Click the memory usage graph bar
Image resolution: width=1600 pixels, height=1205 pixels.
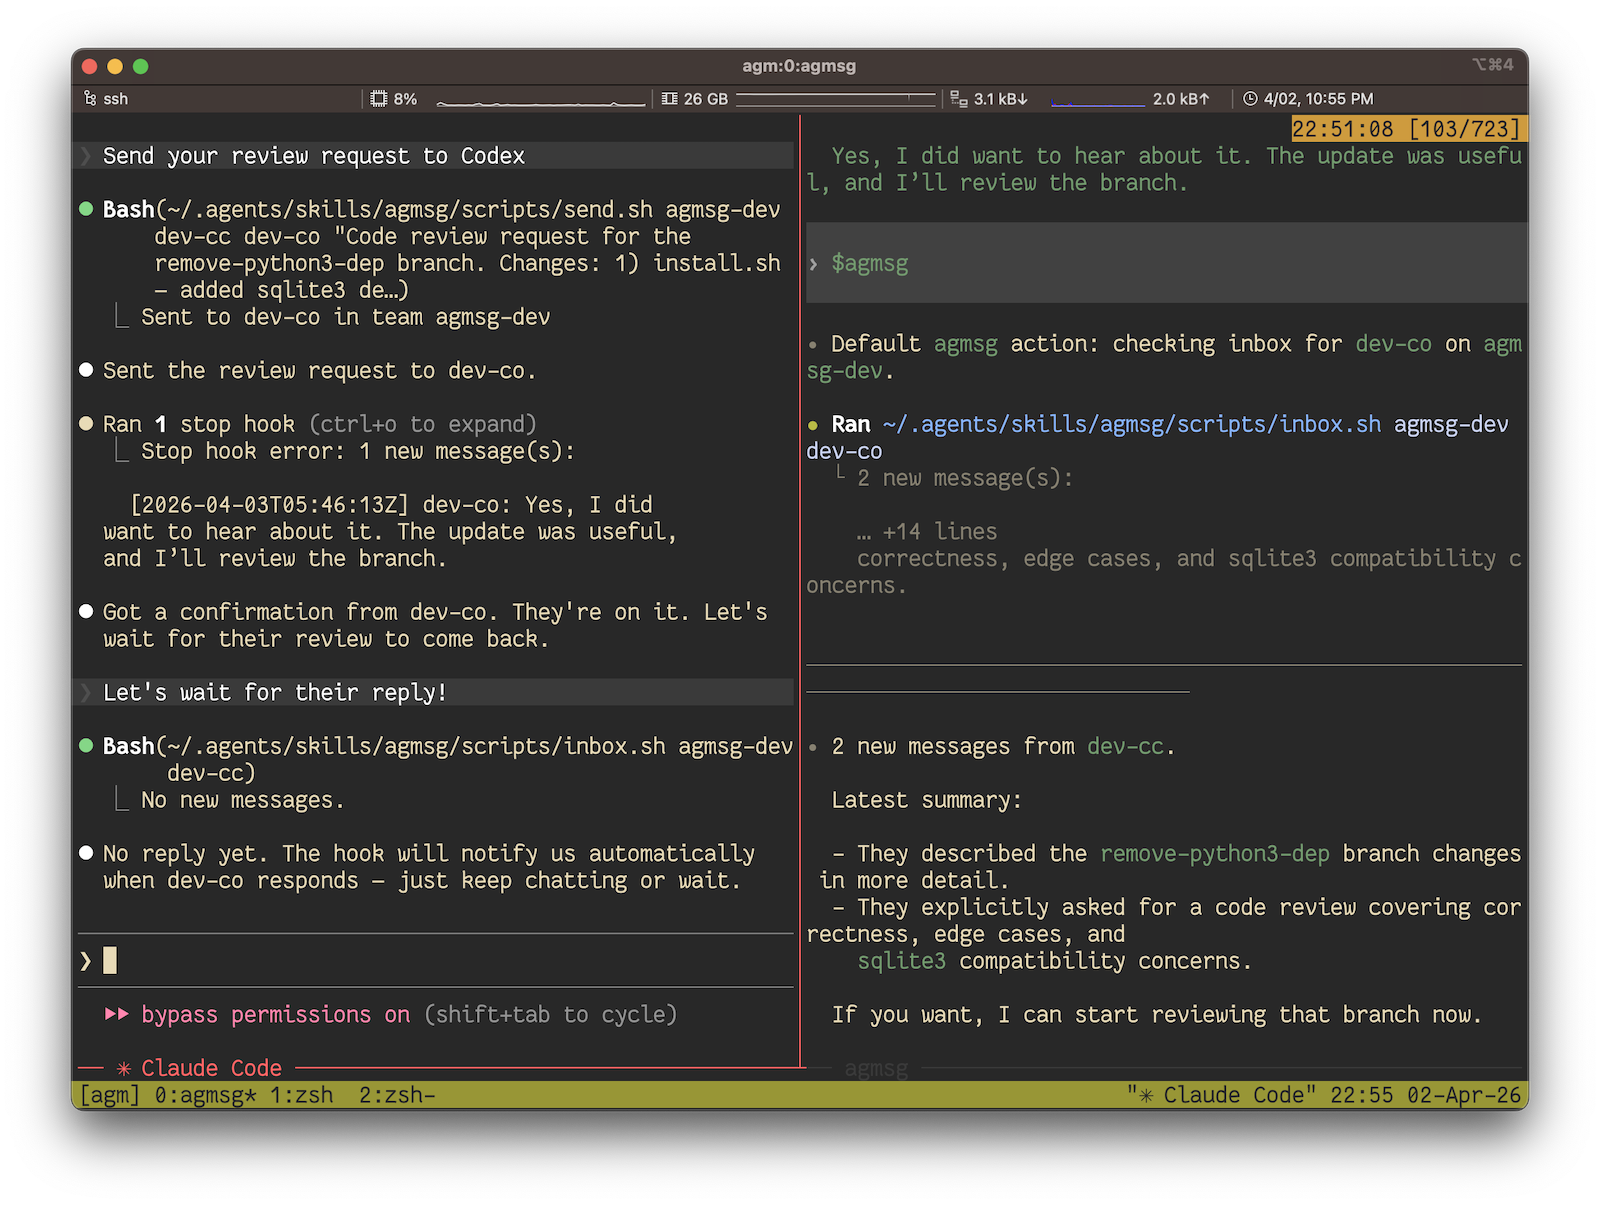coord(836,99)
